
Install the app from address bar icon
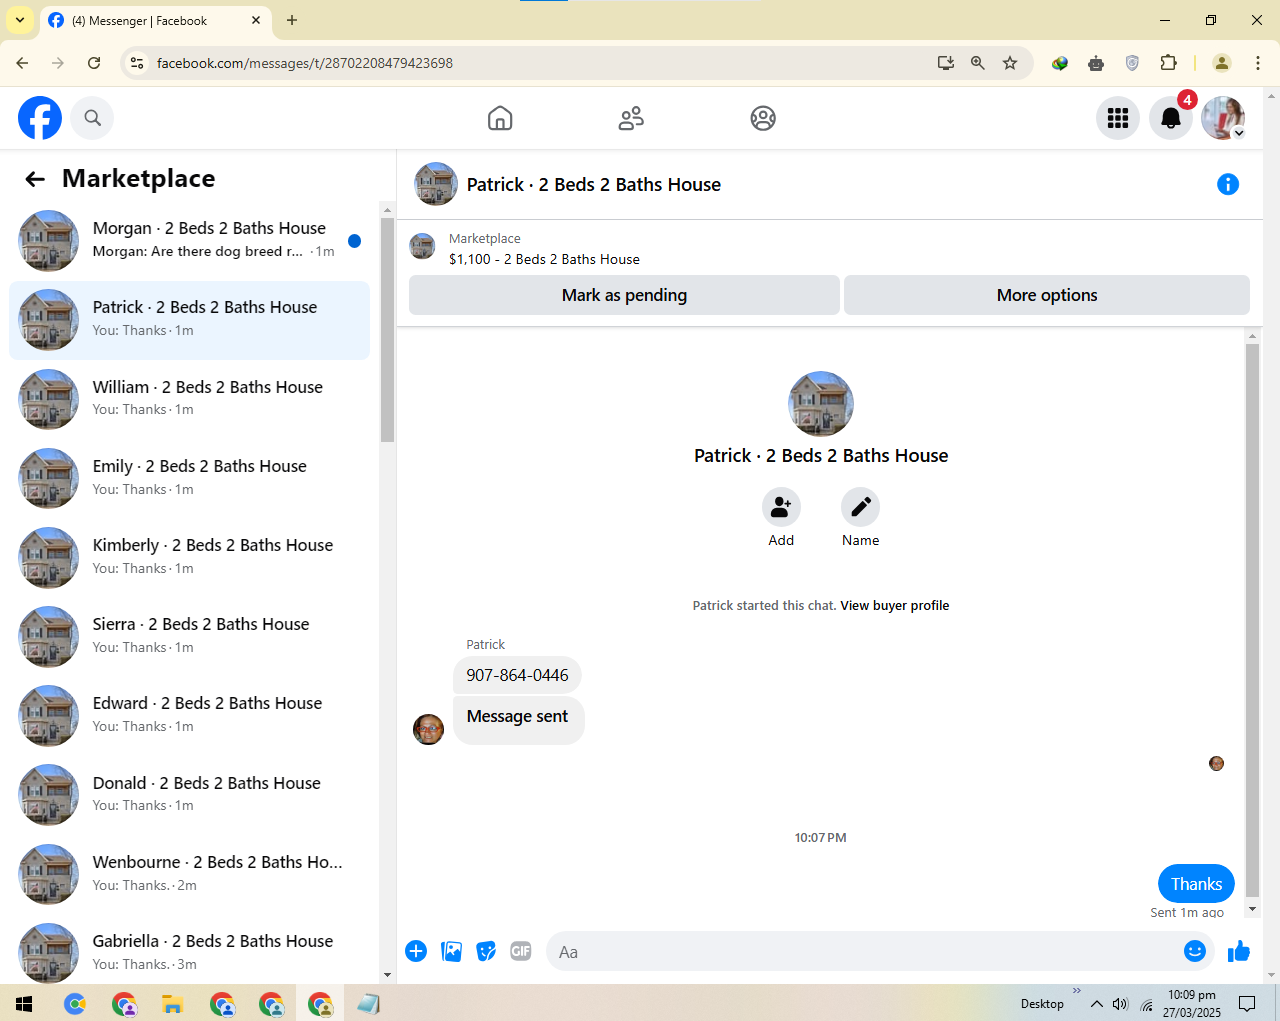tap(946, 63)
